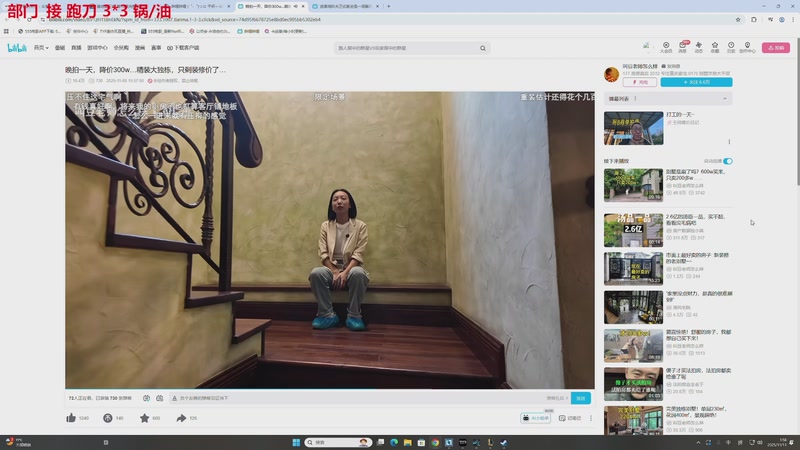Open the 打工的一天 video thumbnail
This screenshot has width=800, height=450.
point(633,128)
